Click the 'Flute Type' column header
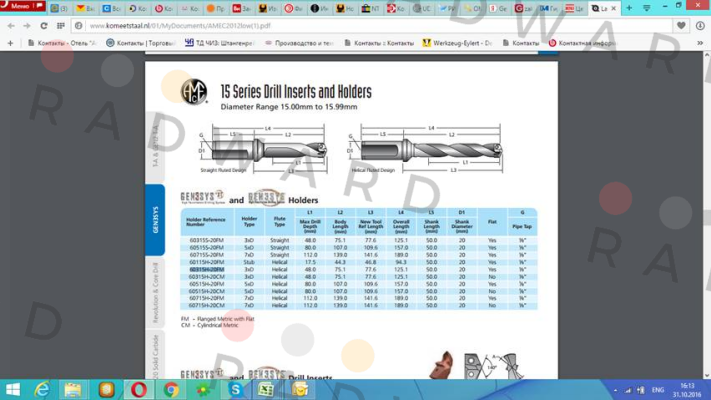The height and width of the screenshot is (400, 711). [x=279, y=221]
